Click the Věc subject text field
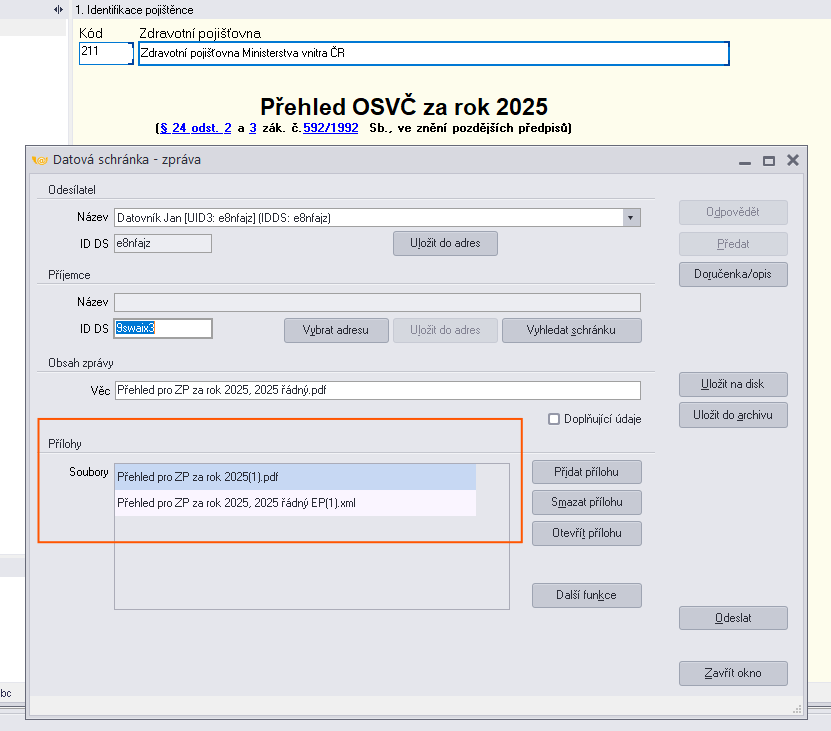This screenshot has height=731, width=831. [376, 390]
